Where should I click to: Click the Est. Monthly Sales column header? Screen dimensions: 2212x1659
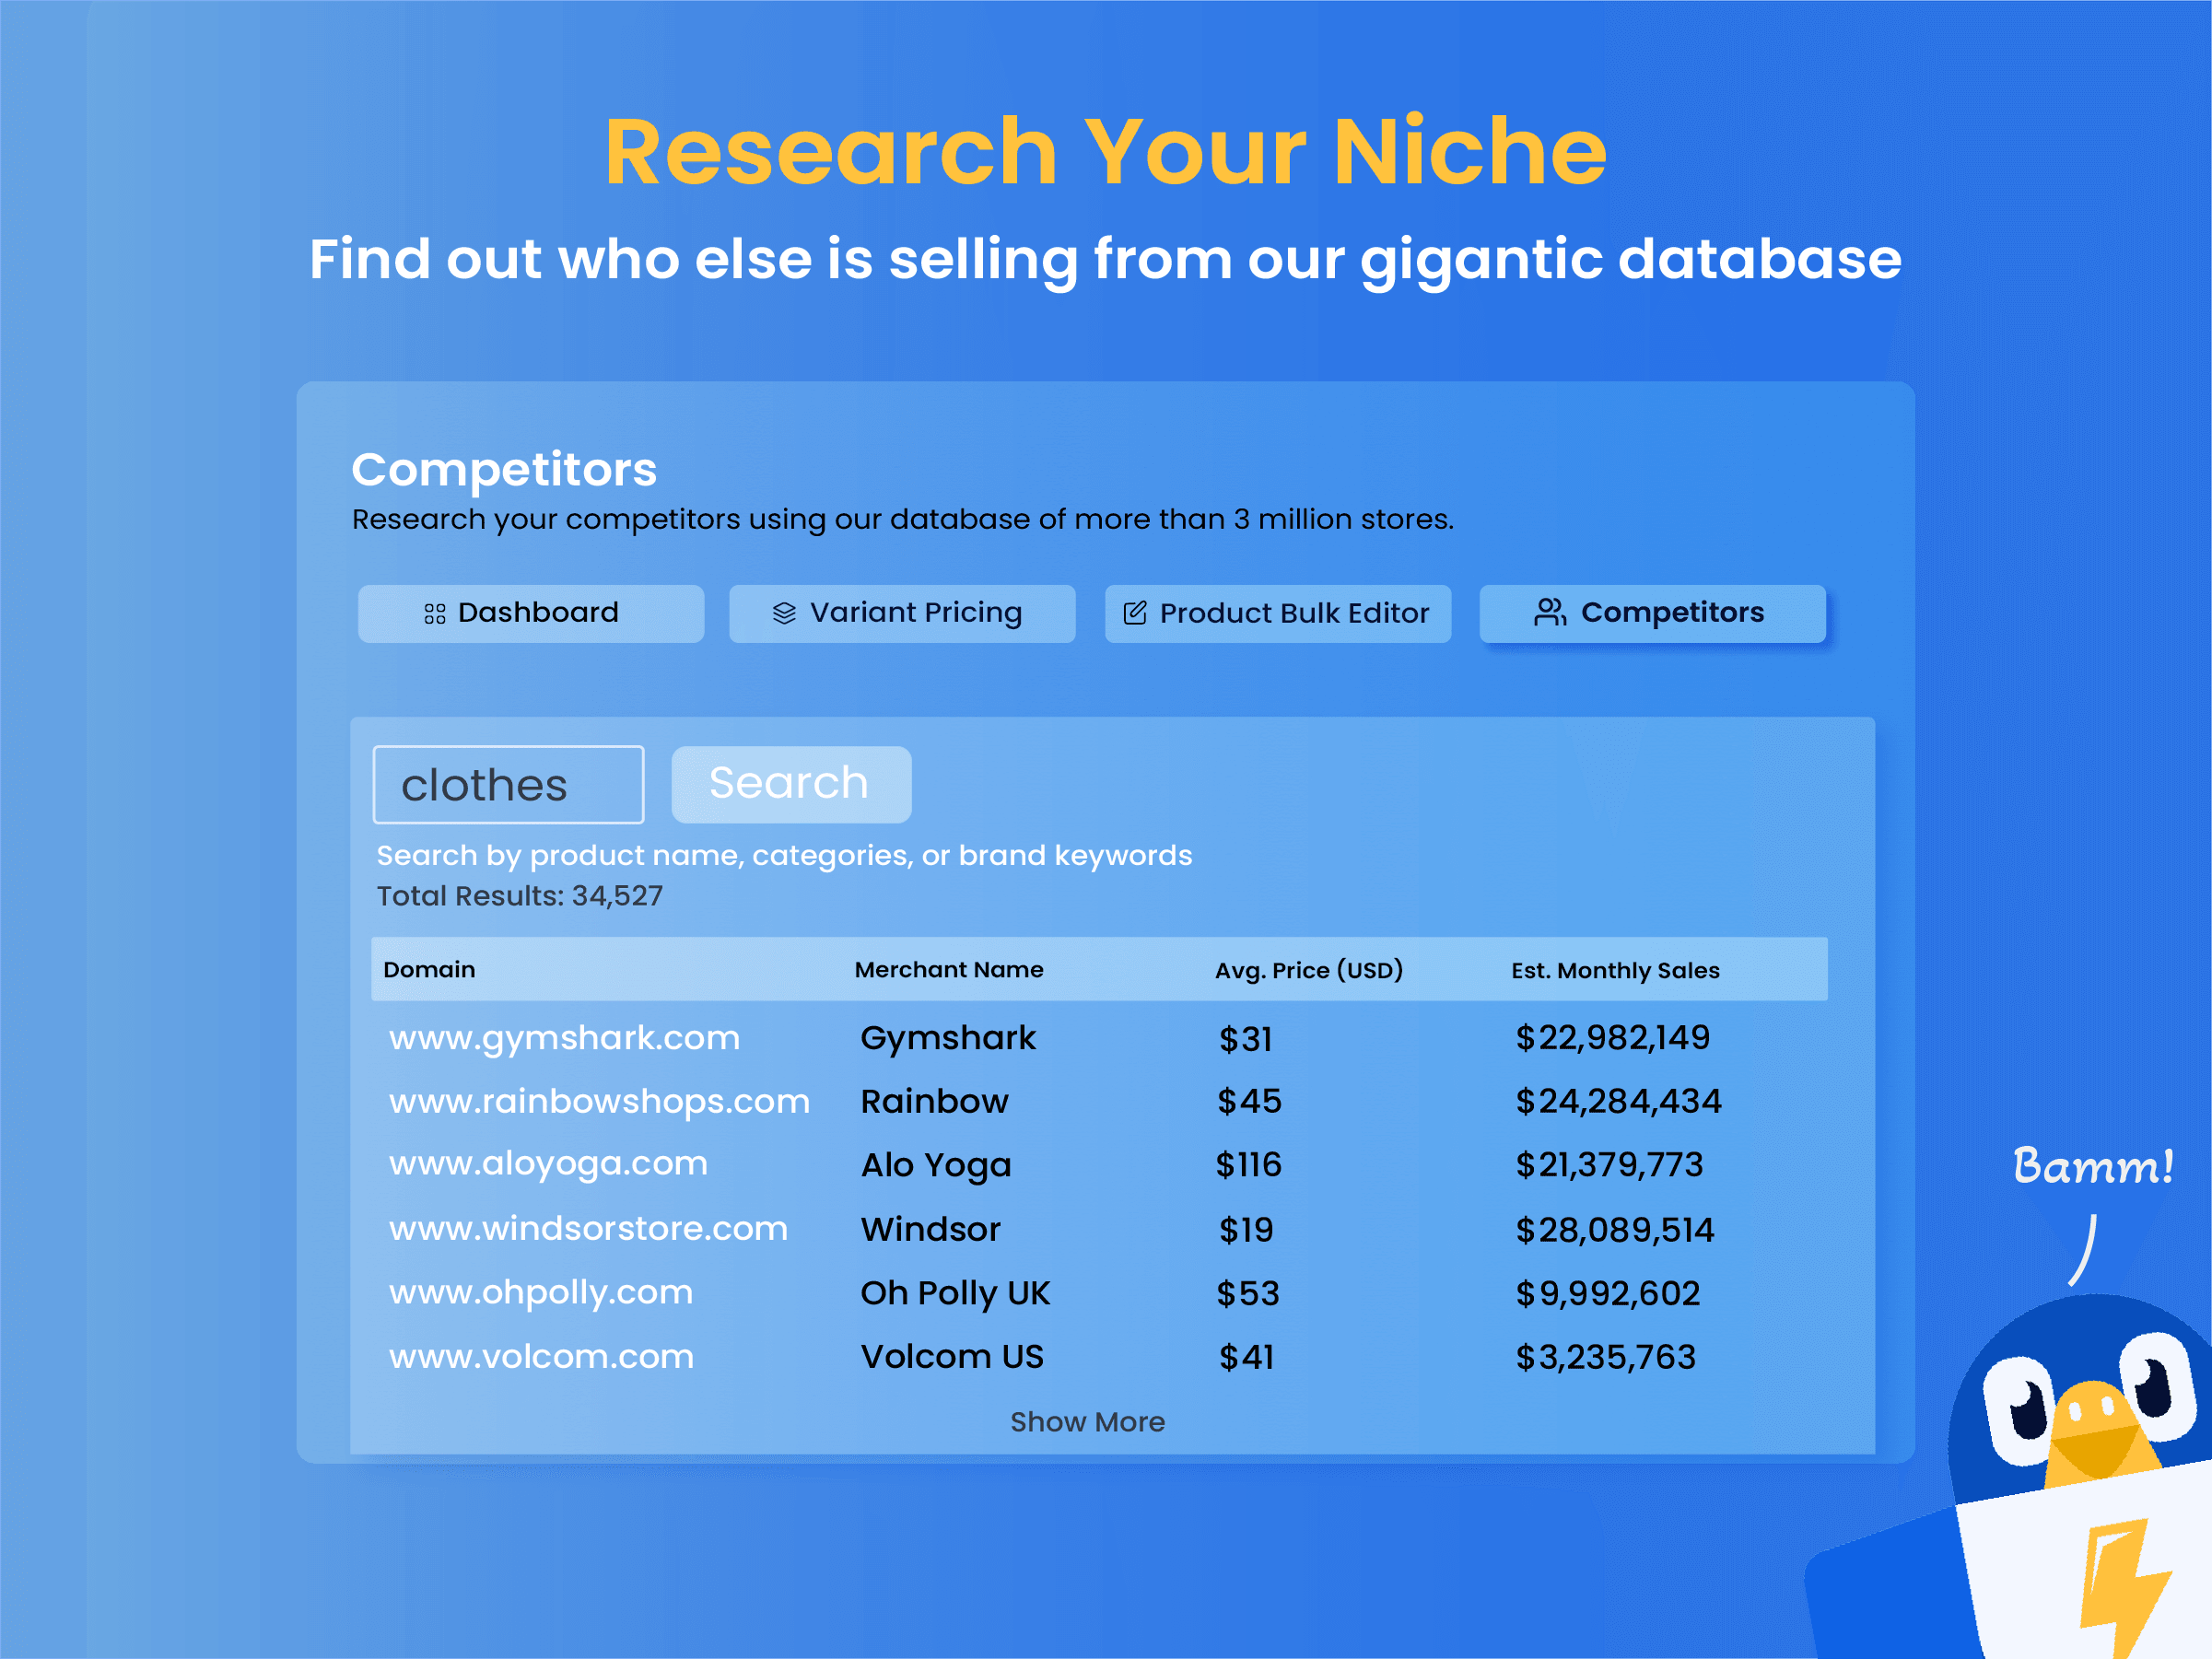coord(1615,970)
